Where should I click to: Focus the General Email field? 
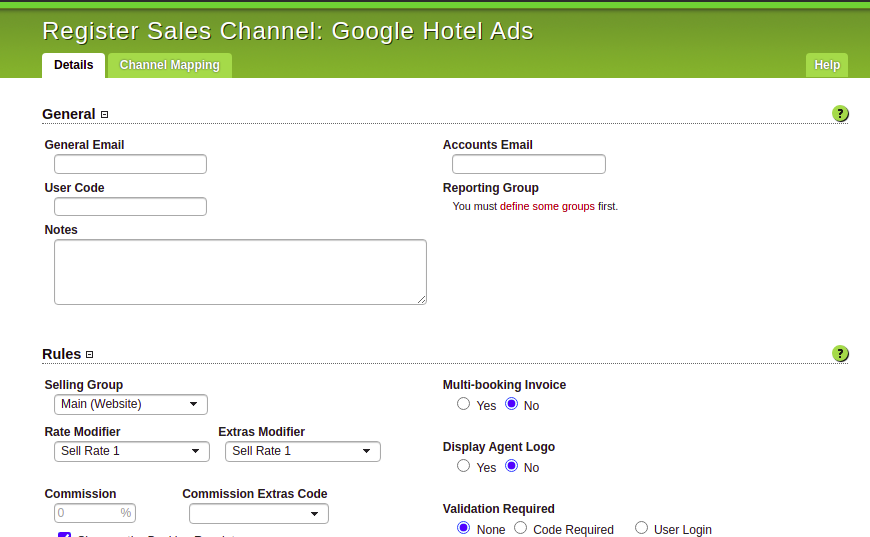click(x=130, y=164)
